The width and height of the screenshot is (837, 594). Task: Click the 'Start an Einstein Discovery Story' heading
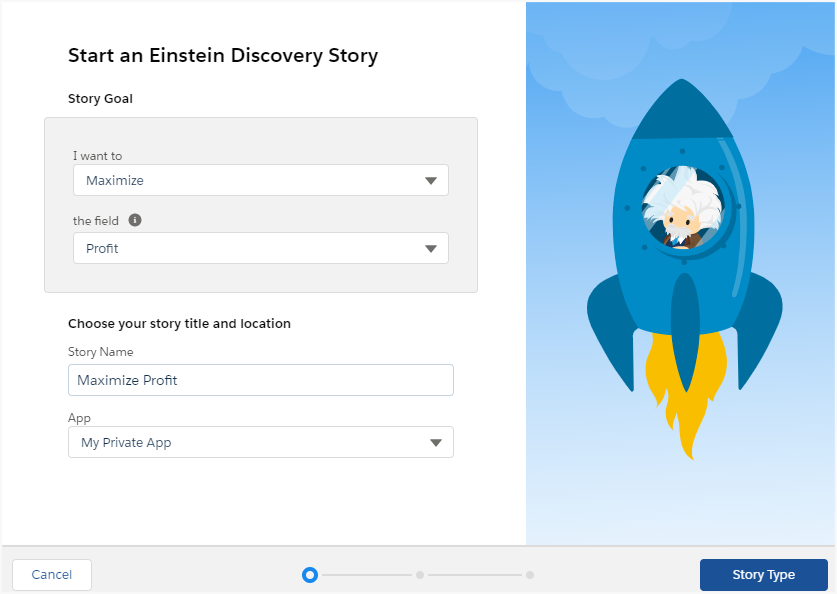tap(223, 56)
